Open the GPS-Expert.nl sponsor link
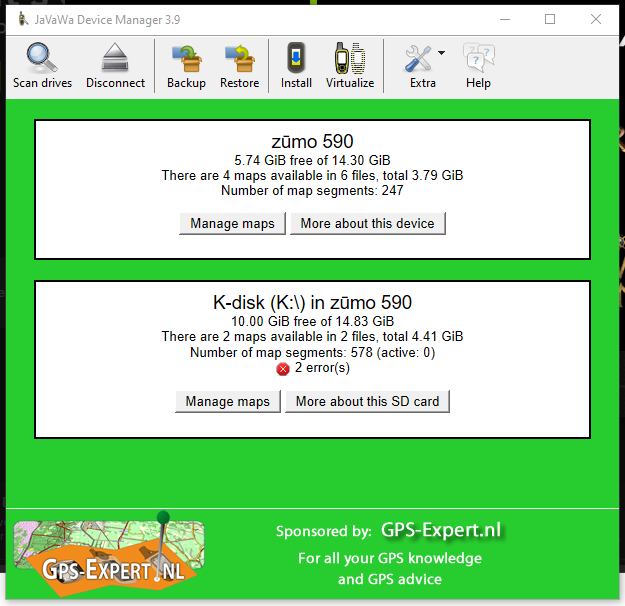 point(441,530)
